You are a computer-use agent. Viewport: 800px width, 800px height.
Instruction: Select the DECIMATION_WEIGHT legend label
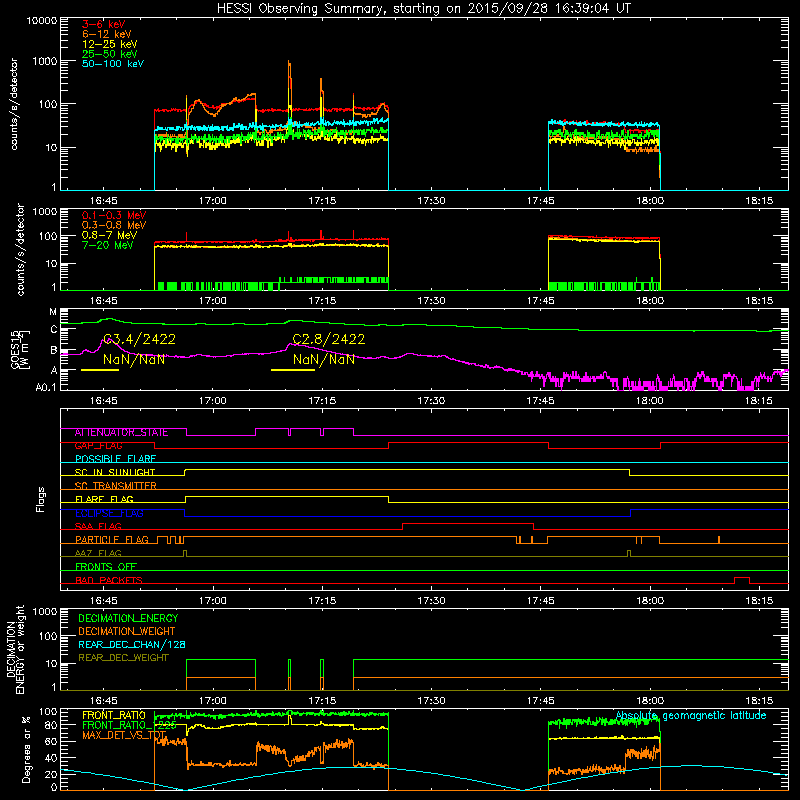[x=127, y=631]
